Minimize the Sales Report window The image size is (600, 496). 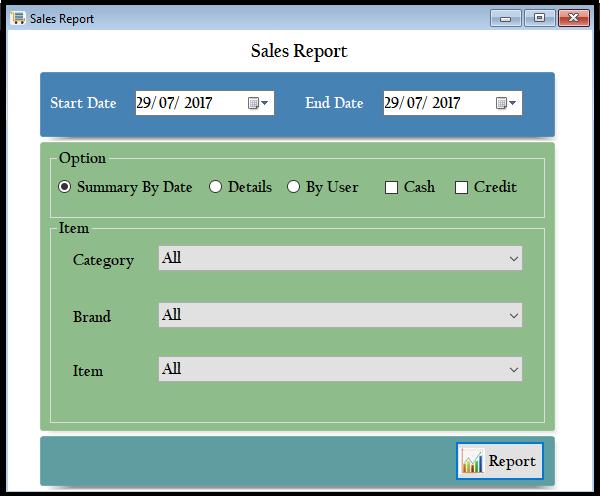click(506, 18)
